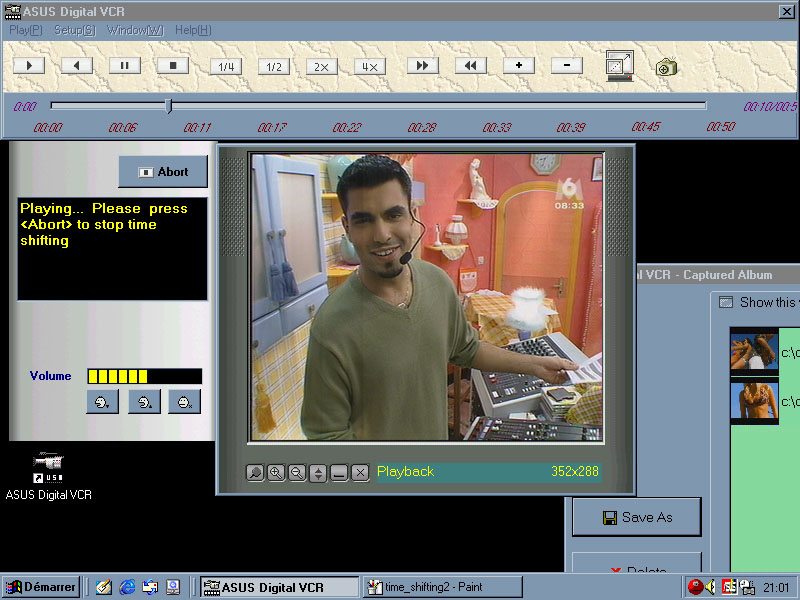
Task: Click the magnifier icon in playback window
Action: coord(255,473)
